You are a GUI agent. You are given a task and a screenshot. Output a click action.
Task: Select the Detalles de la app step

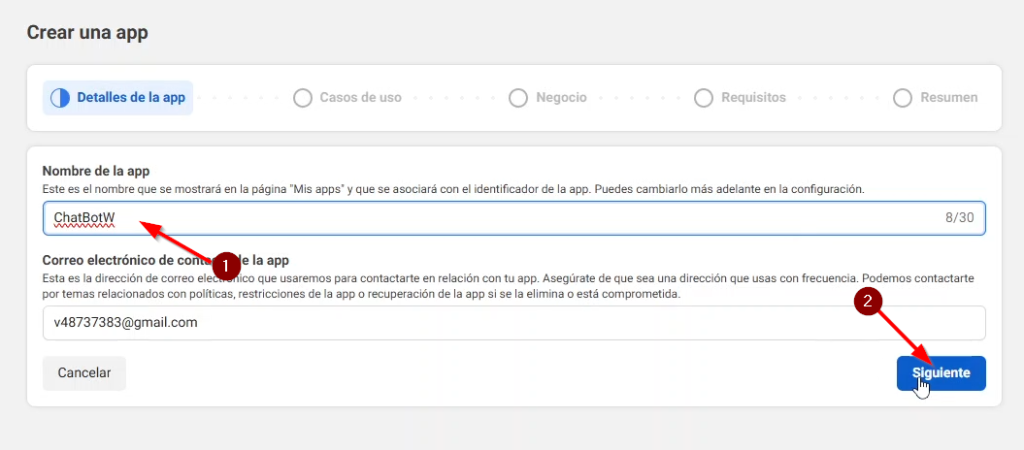pos(118,98)
